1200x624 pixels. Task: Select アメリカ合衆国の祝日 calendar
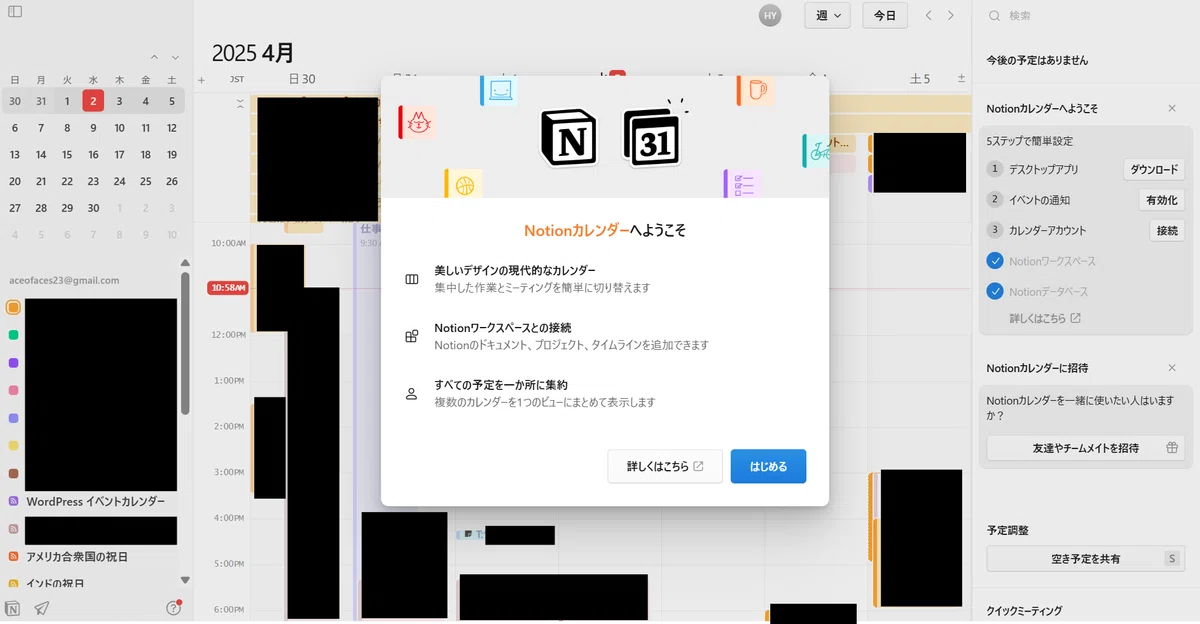[77, 556]
